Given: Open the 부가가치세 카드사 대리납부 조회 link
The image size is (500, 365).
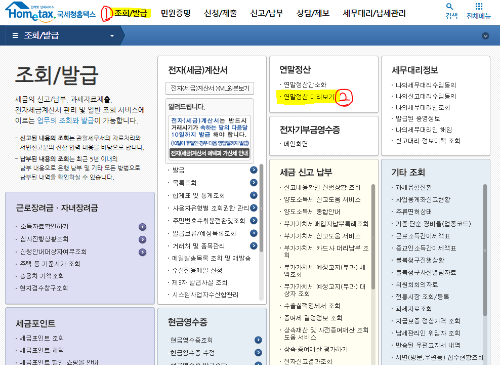Looking at the screenshot, I should pyautogui.click(x=326, y=251).
